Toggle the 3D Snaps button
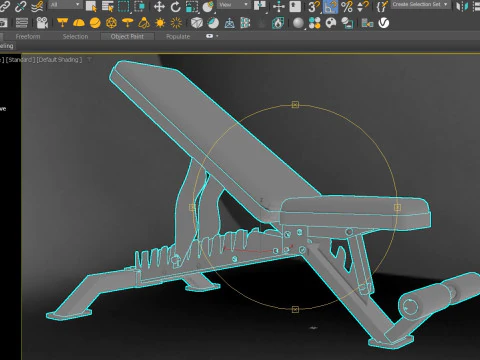The height and width of the screenshot is (360, 480). coord(314,7)
